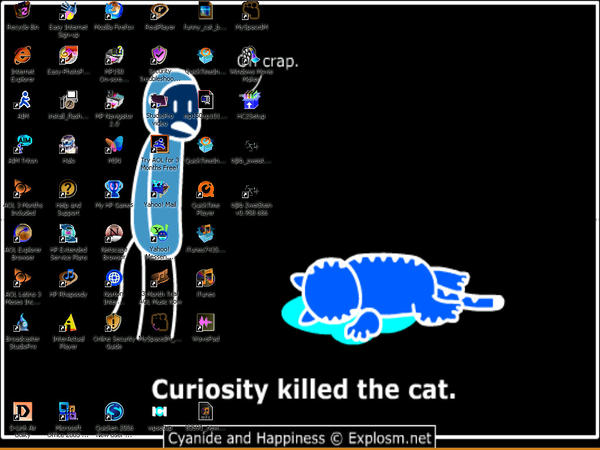
Task: Open the Yahoo! Mail shortcut
Action: point(160,189)
